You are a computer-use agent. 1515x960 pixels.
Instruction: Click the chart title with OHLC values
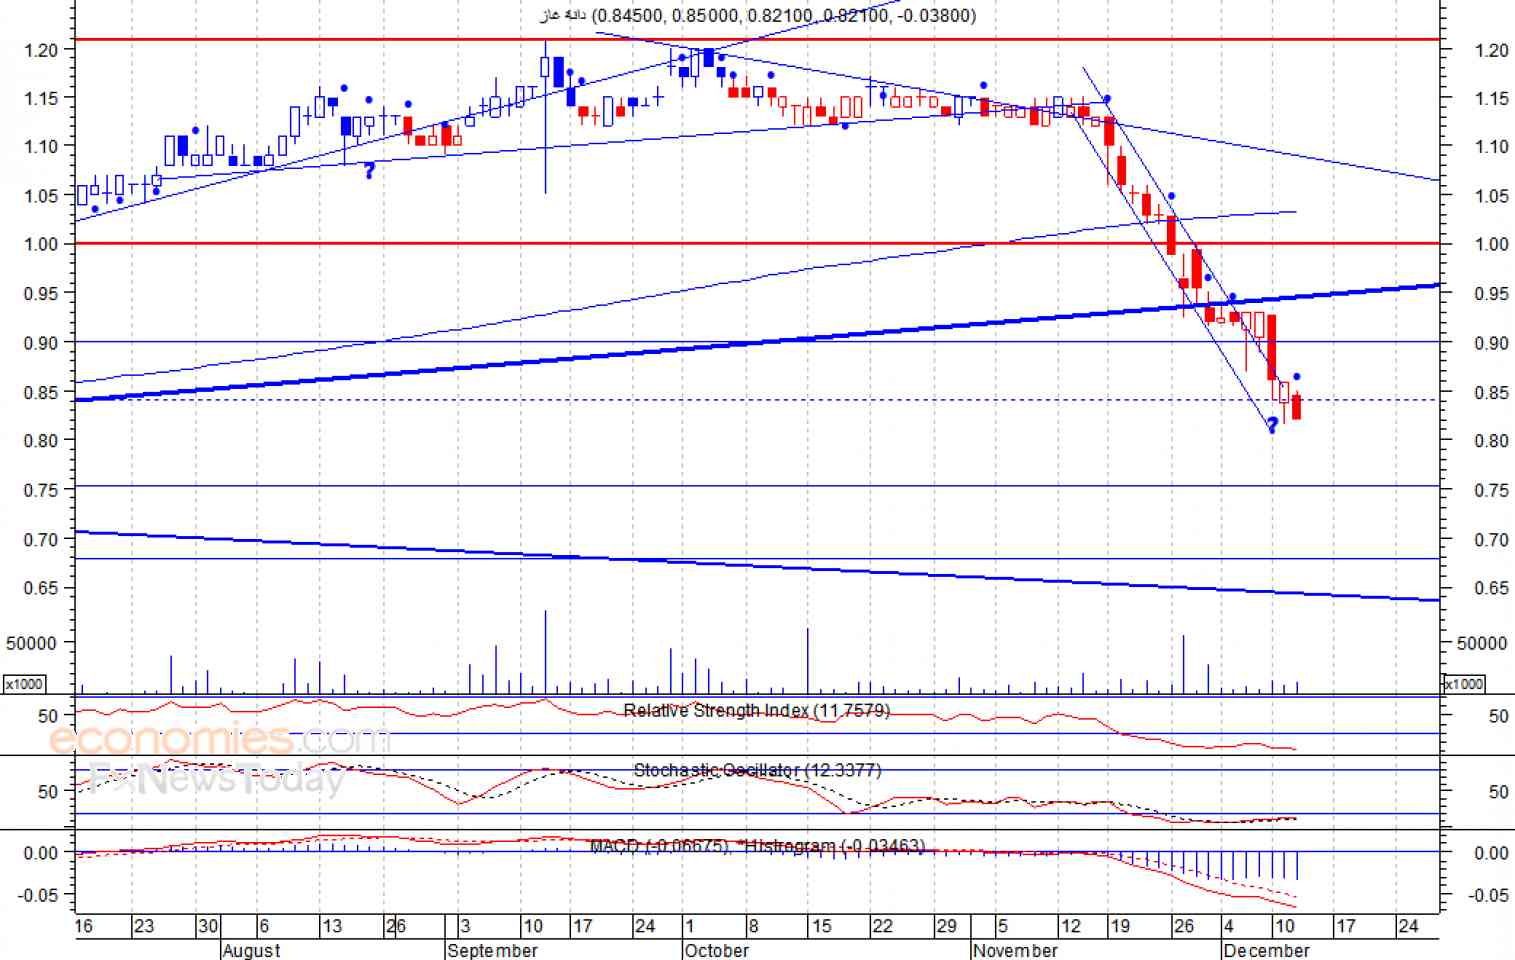coord(758,15)
